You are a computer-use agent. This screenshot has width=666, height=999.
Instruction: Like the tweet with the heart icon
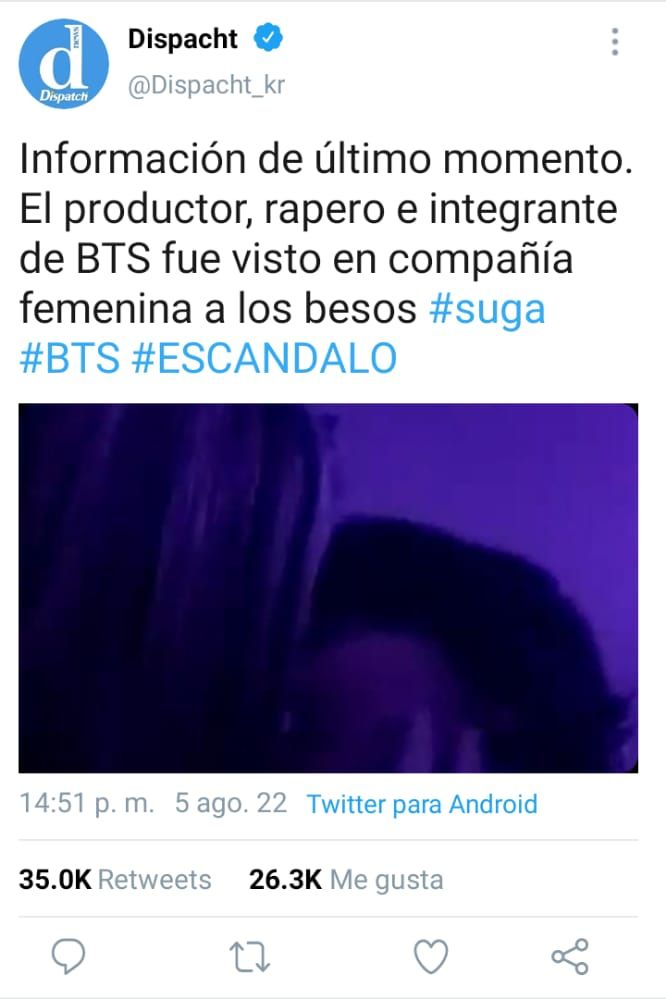tap(431, 956)
